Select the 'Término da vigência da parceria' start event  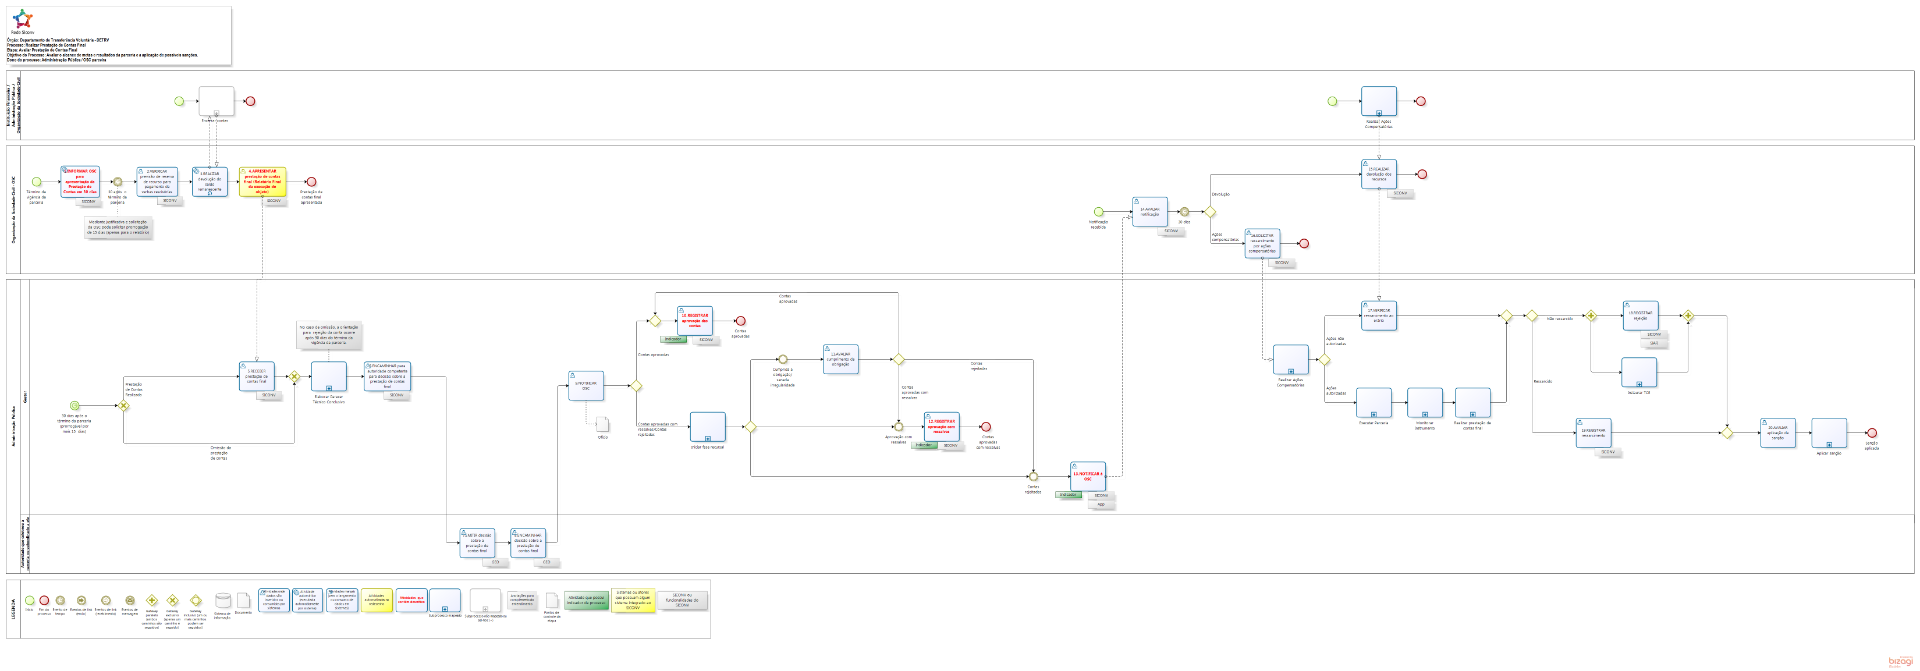37,182
